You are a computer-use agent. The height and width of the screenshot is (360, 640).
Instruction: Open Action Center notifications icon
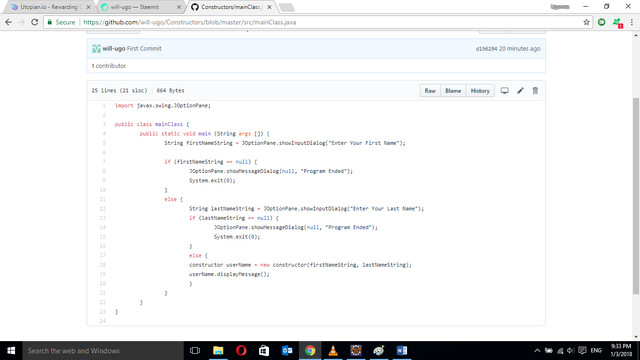582,351
